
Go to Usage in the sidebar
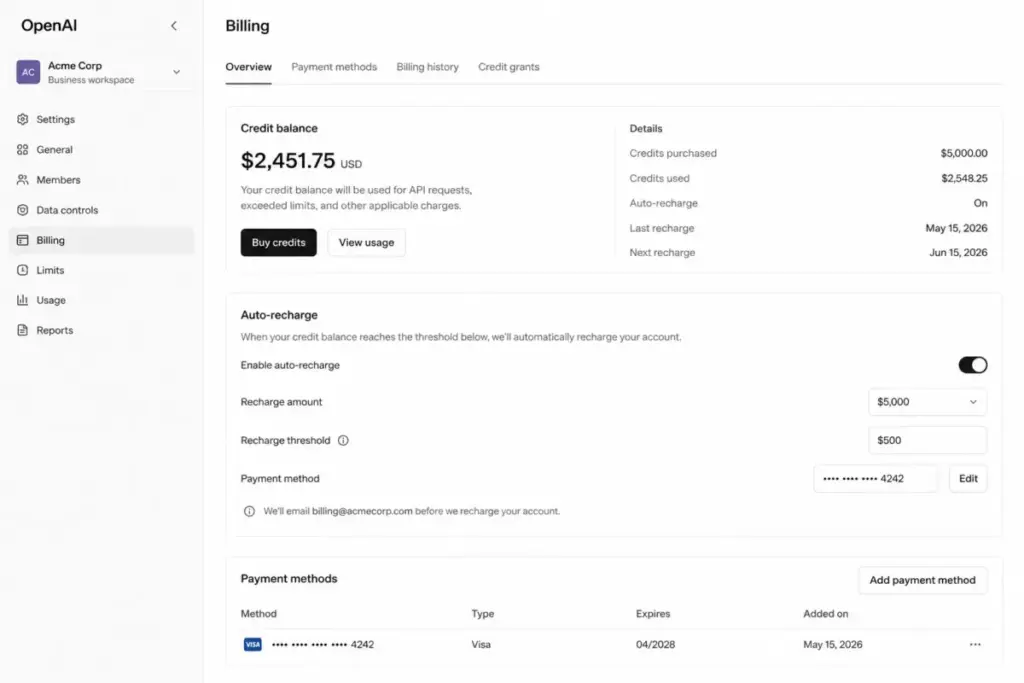pos(51,300)
